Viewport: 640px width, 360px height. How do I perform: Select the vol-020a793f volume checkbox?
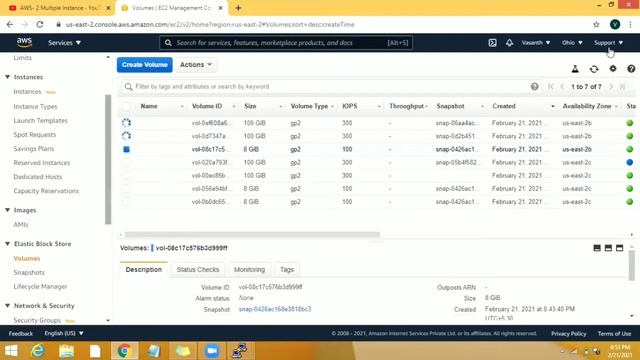coord(127,162)
